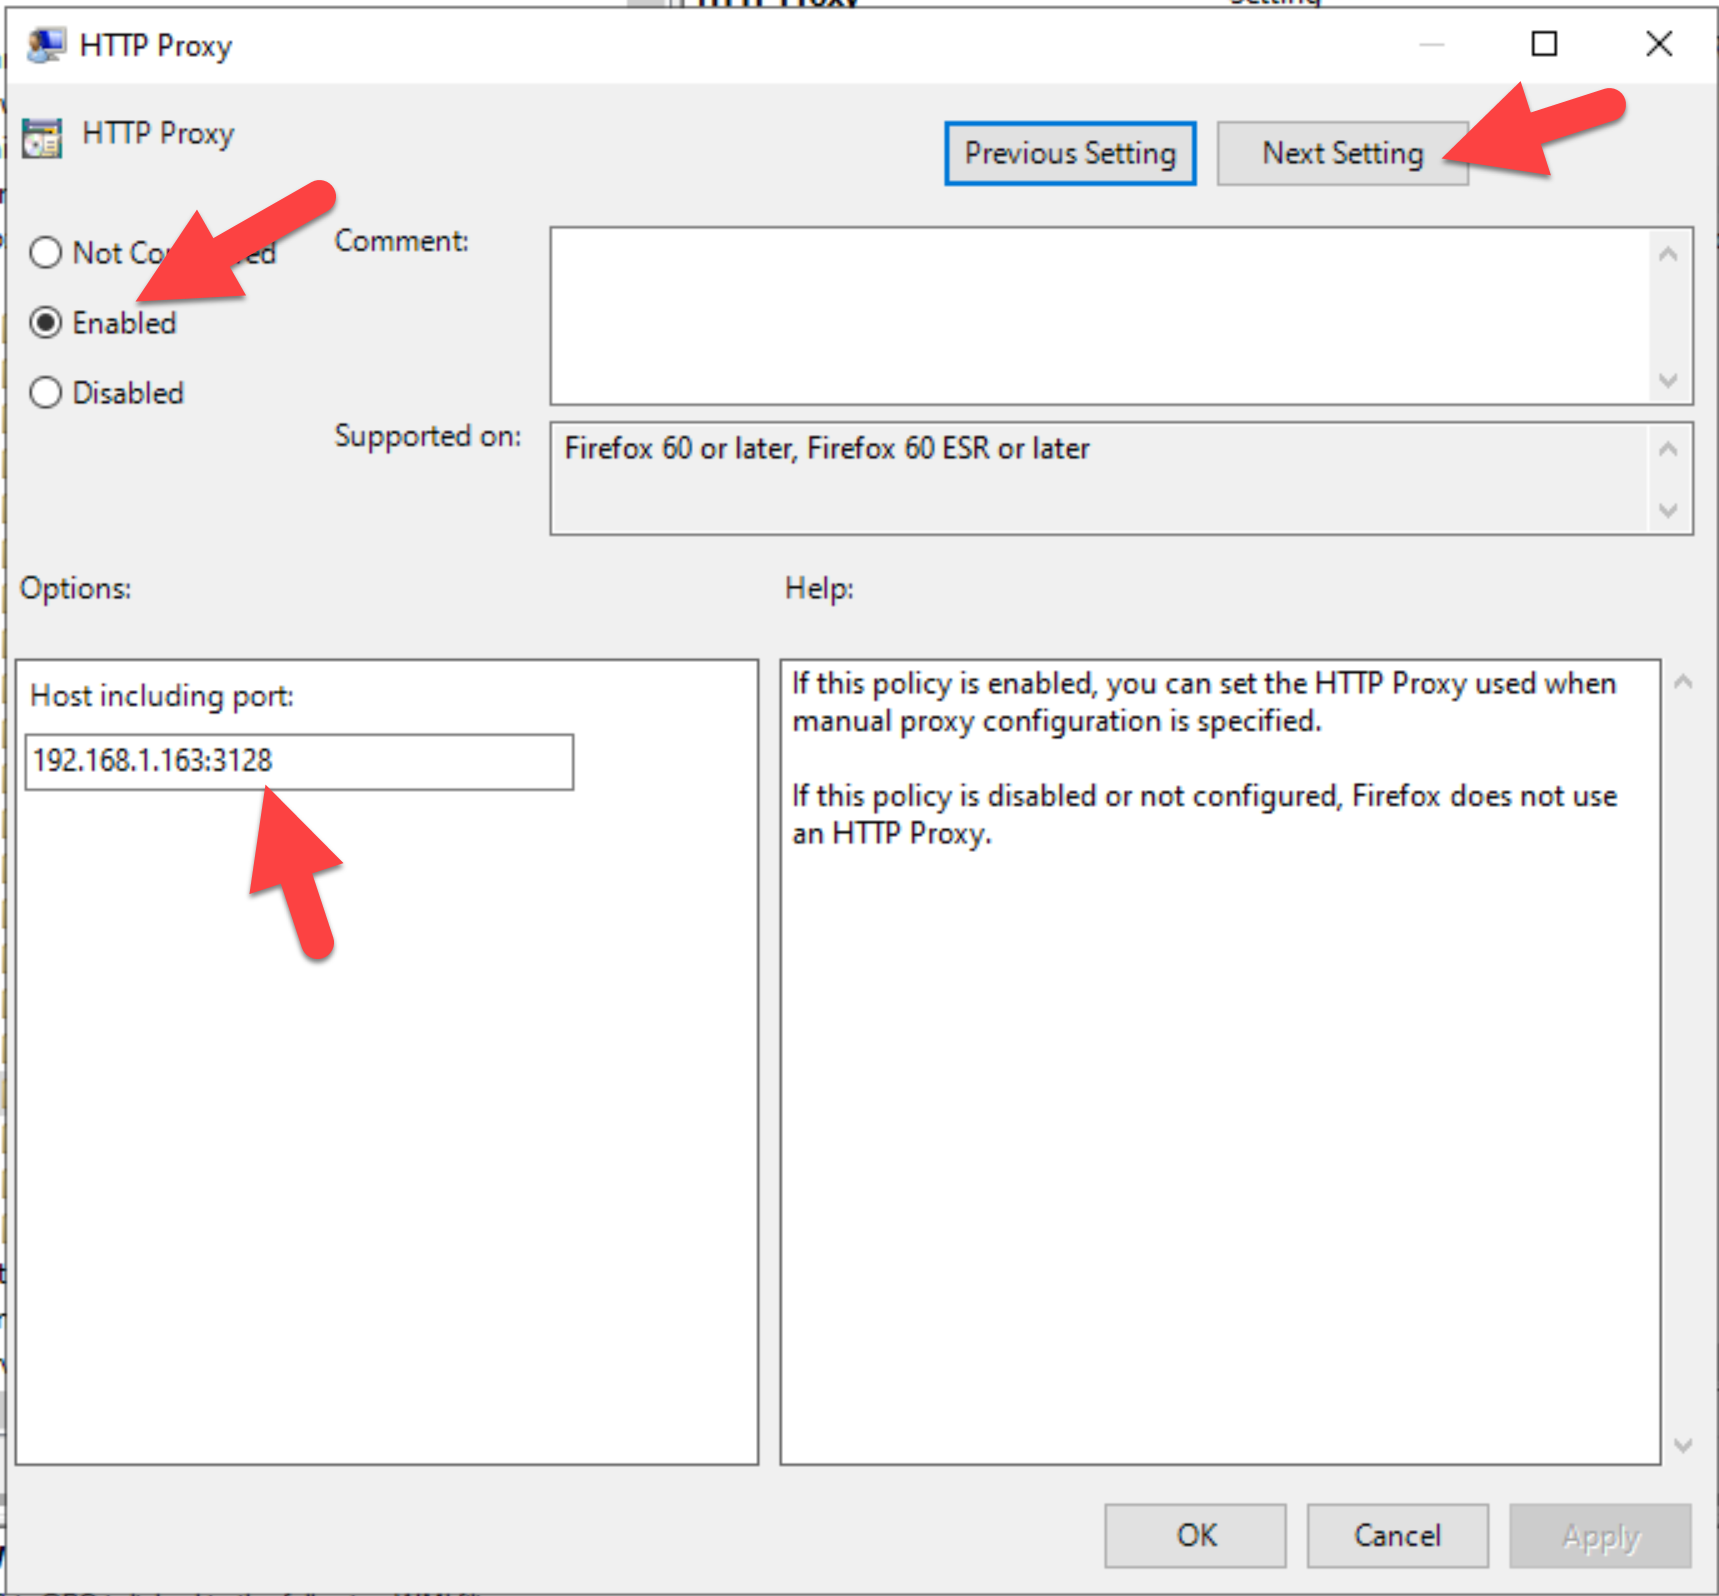The image size is (1719, 1596).
Task: Click inside the Host including port field
Action: pyautogui.click(x=298, y=761)
